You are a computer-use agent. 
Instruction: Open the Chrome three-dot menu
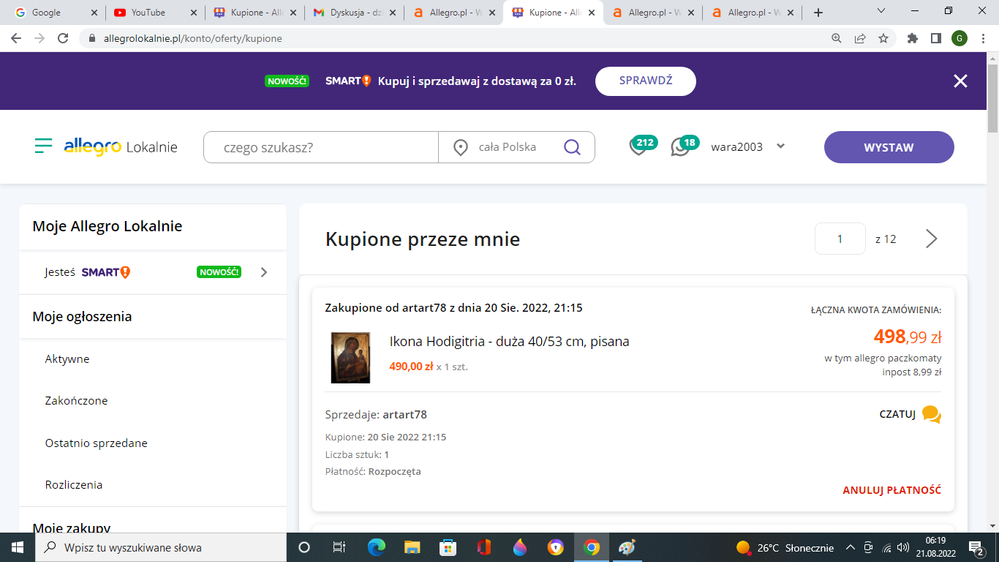tap(983, 38)
